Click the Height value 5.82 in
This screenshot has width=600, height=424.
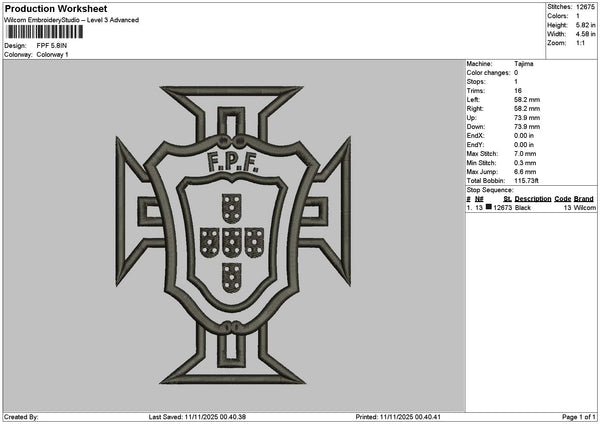585,25
